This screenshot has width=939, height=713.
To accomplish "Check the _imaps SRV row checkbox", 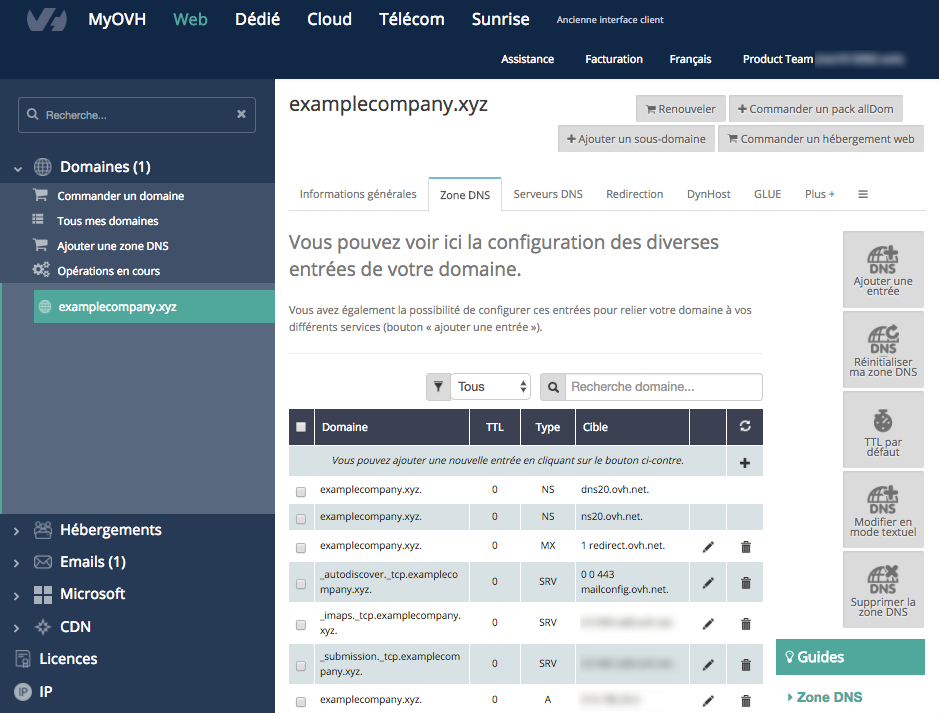I will 301,624.
